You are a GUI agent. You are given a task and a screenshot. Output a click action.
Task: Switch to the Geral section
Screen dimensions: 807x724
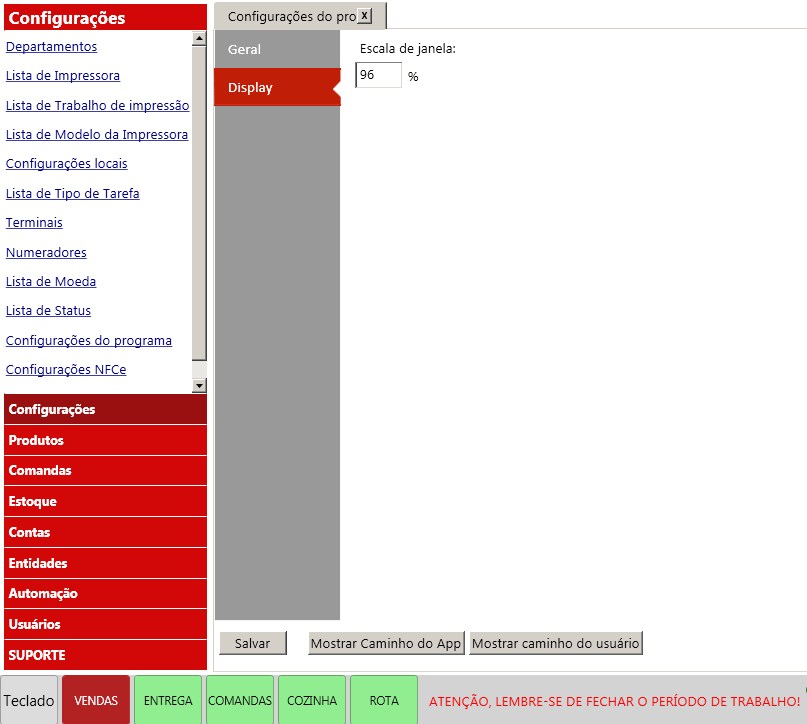pyautogui.click(x=277, y=49)
